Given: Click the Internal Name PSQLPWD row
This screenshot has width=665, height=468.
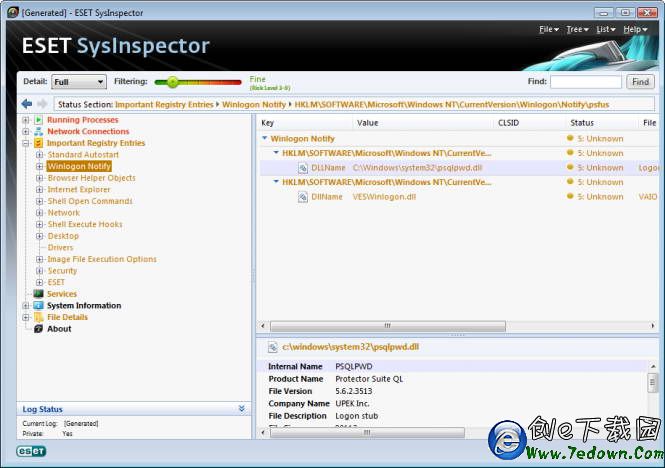Looking at the screenshot, I should click(x=452, y=366).
